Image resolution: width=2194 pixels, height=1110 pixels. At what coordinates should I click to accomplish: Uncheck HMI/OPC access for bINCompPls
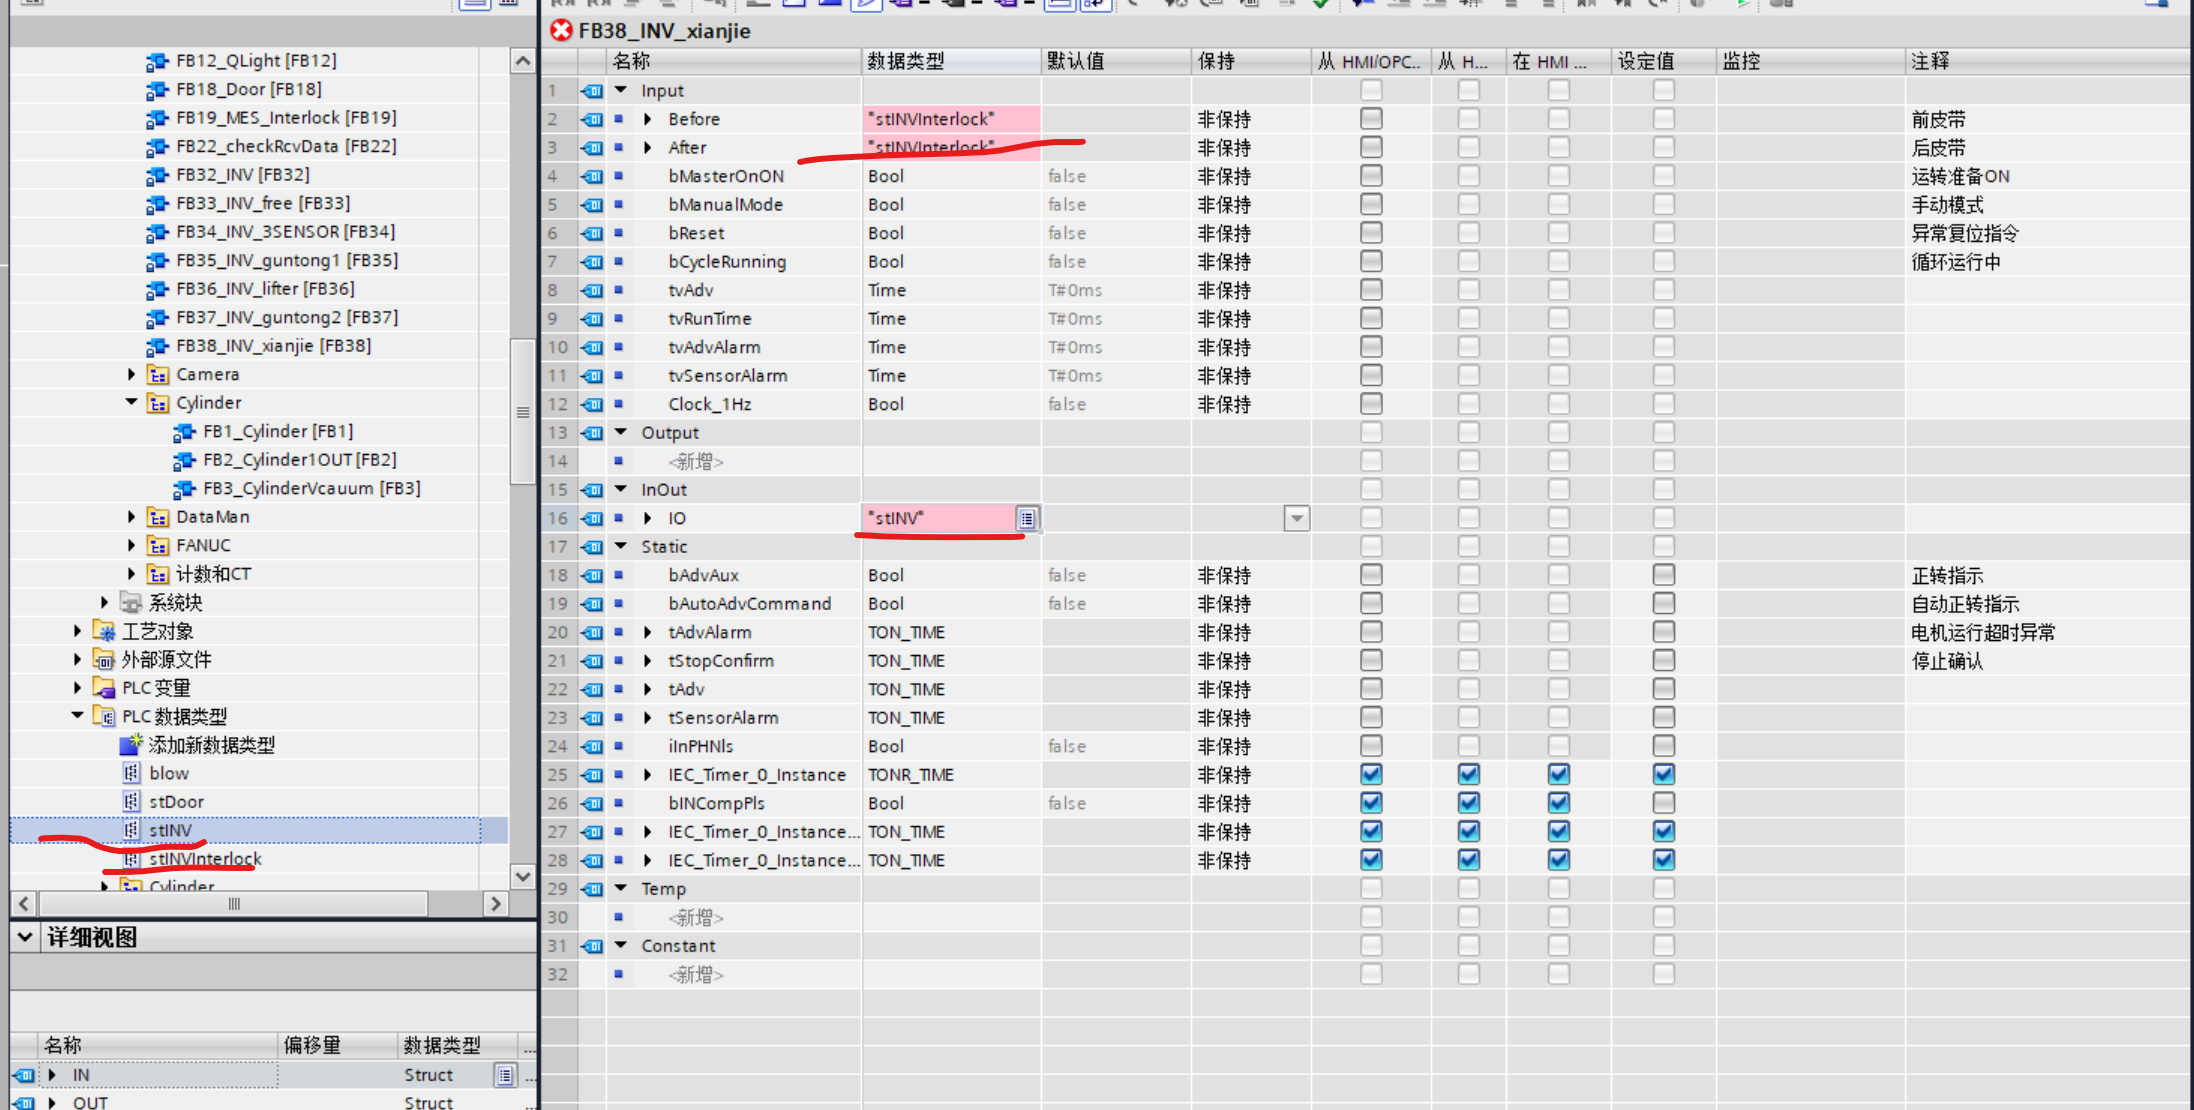(x=1371, y=803)
